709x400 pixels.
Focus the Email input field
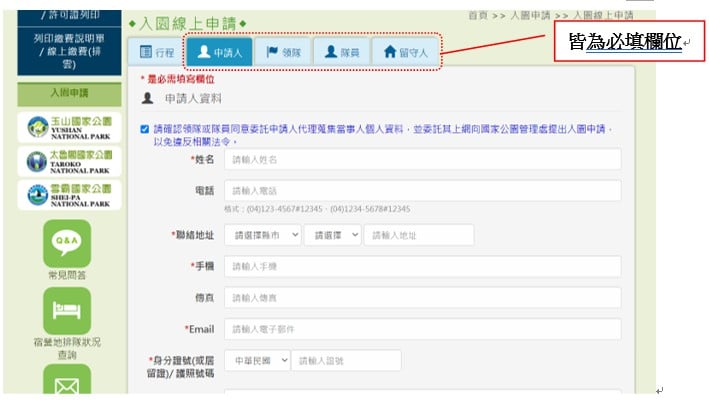[x=422, y=329]
